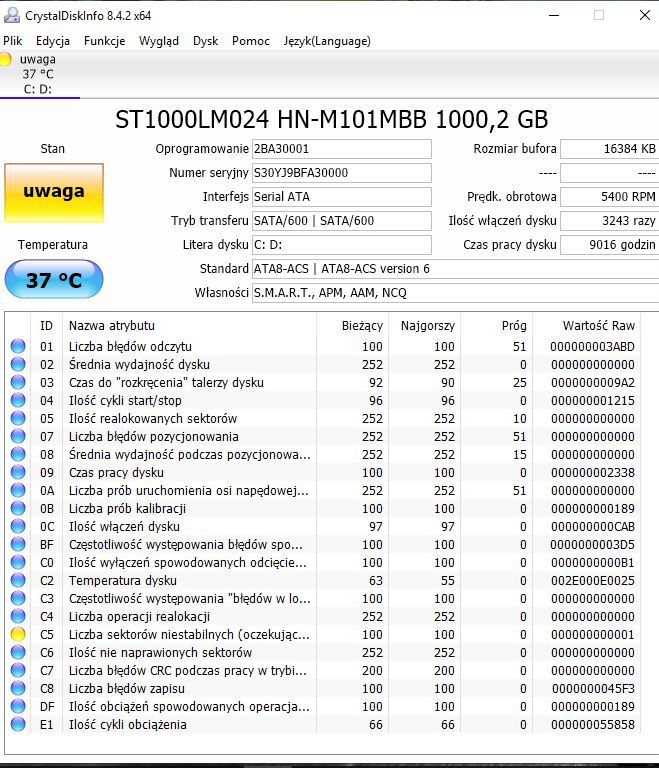Screen dimensions: 659x768
Task: Click blue status icon for attribute C3
Action: click(x=18, y=599)
